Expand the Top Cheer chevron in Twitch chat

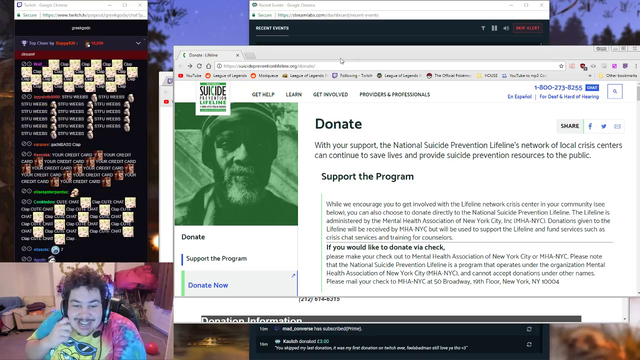pos(138,43)
